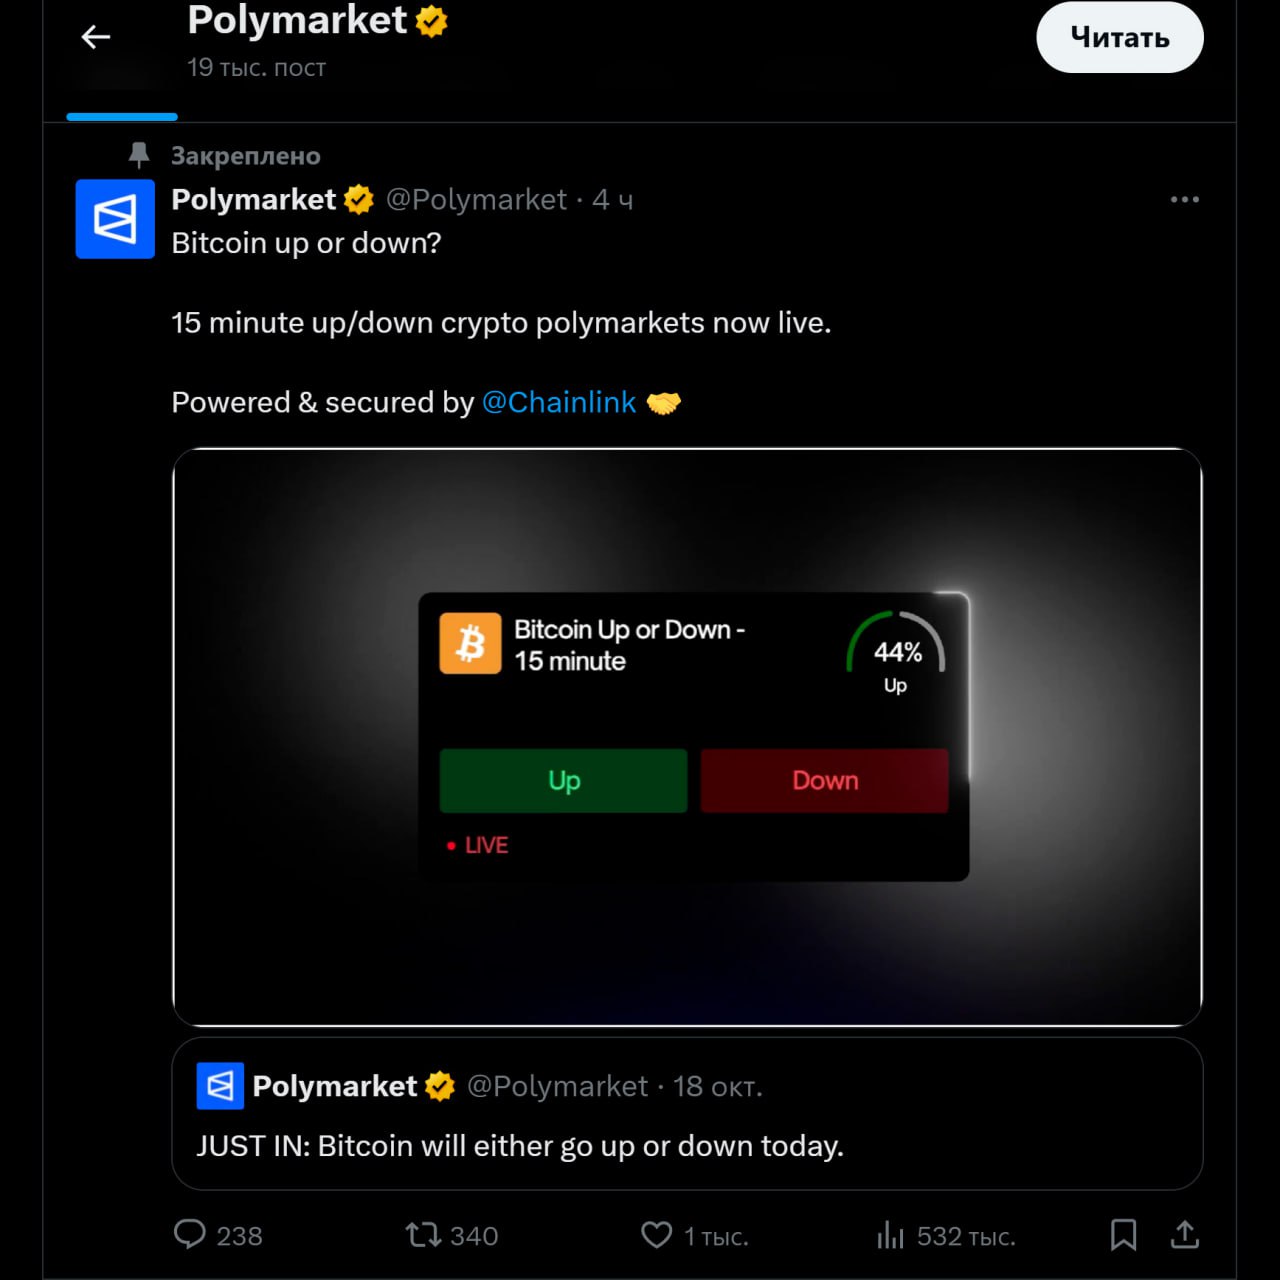
Task: Click the @Polymarket handle in post header
Action: pyautogui.click(x=476, y=200)
